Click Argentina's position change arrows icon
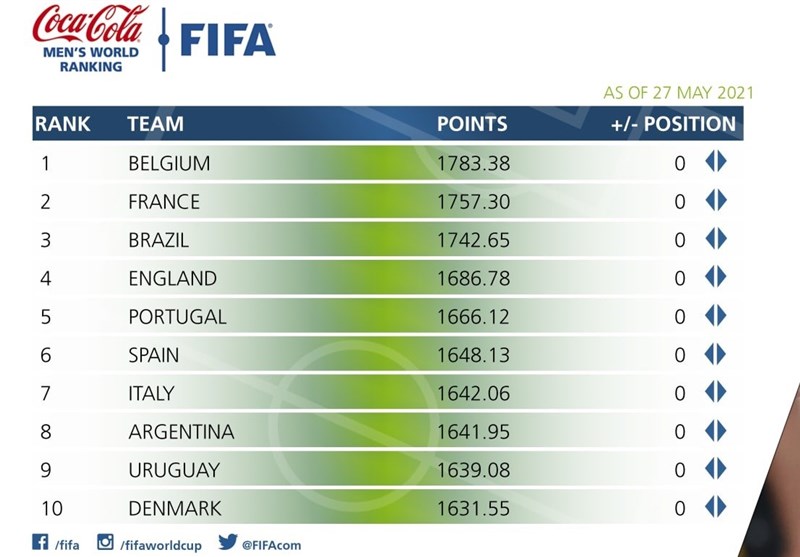 pyautogui.click(x=715, y=431)
